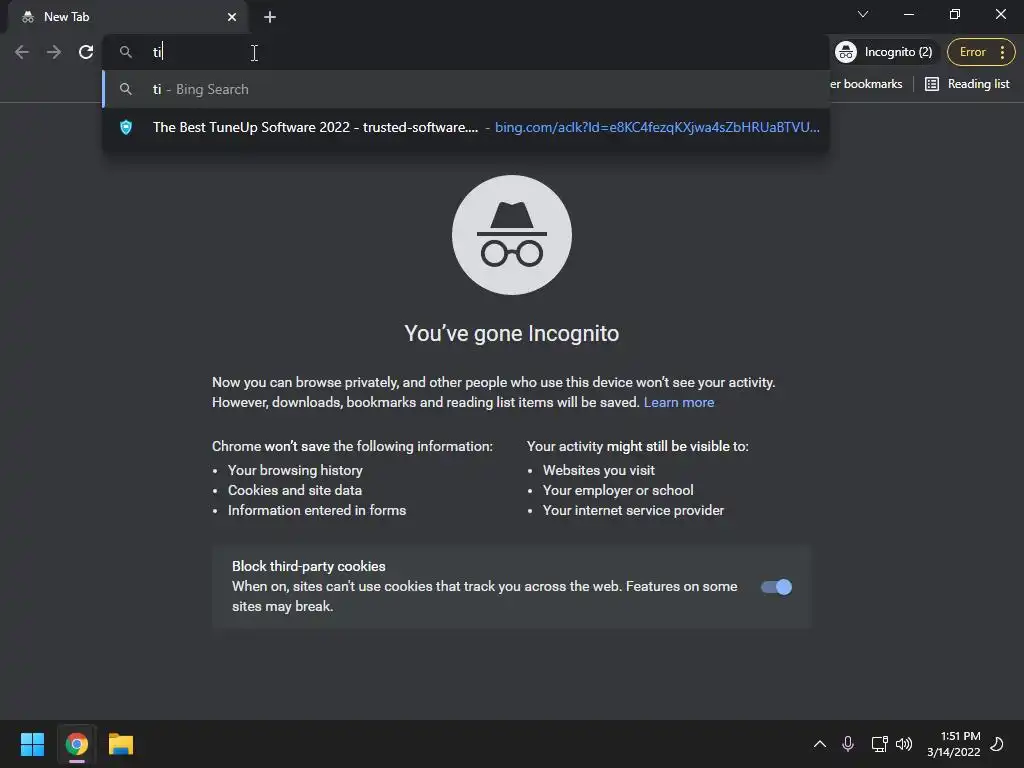The height and width of the screenshot is (768, 1024).
Task: Open the tab search chevron
Action: (863, 14)
